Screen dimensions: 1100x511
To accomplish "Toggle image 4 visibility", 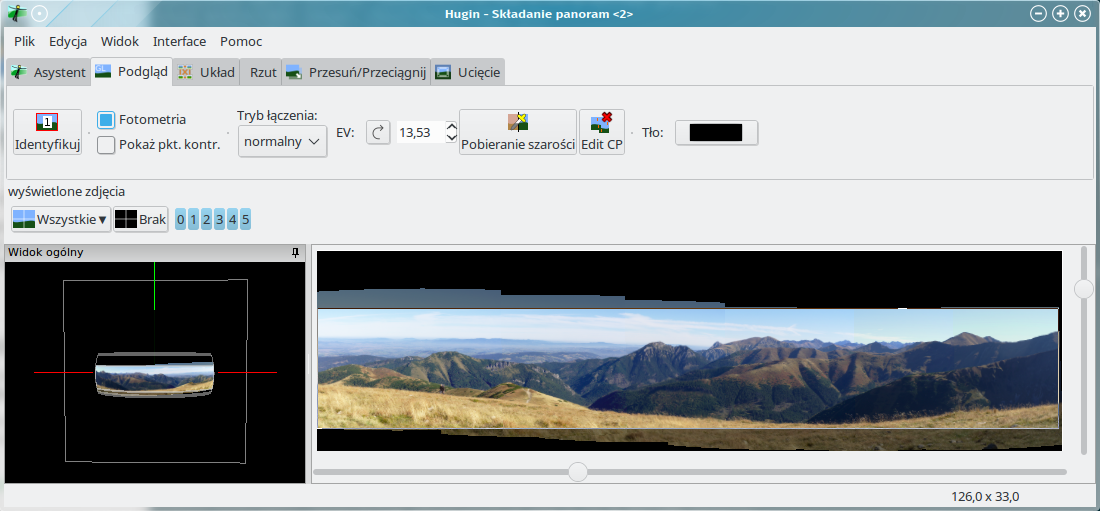I will (x=232, y=220).
